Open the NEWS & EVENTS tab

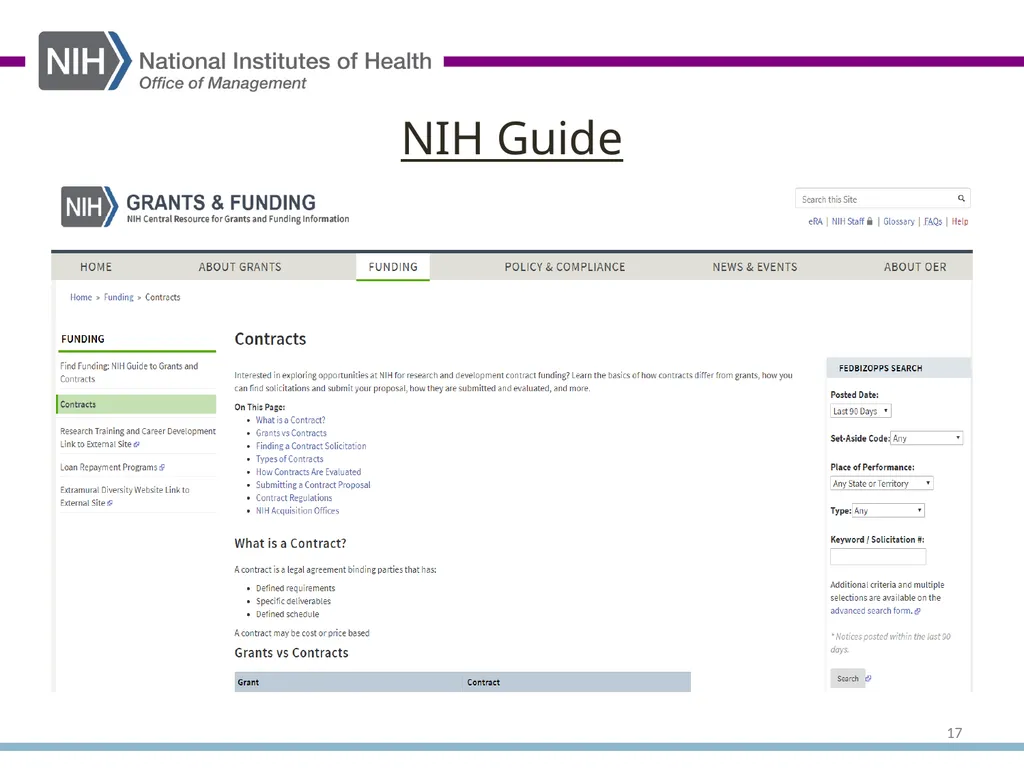point(754,267)
